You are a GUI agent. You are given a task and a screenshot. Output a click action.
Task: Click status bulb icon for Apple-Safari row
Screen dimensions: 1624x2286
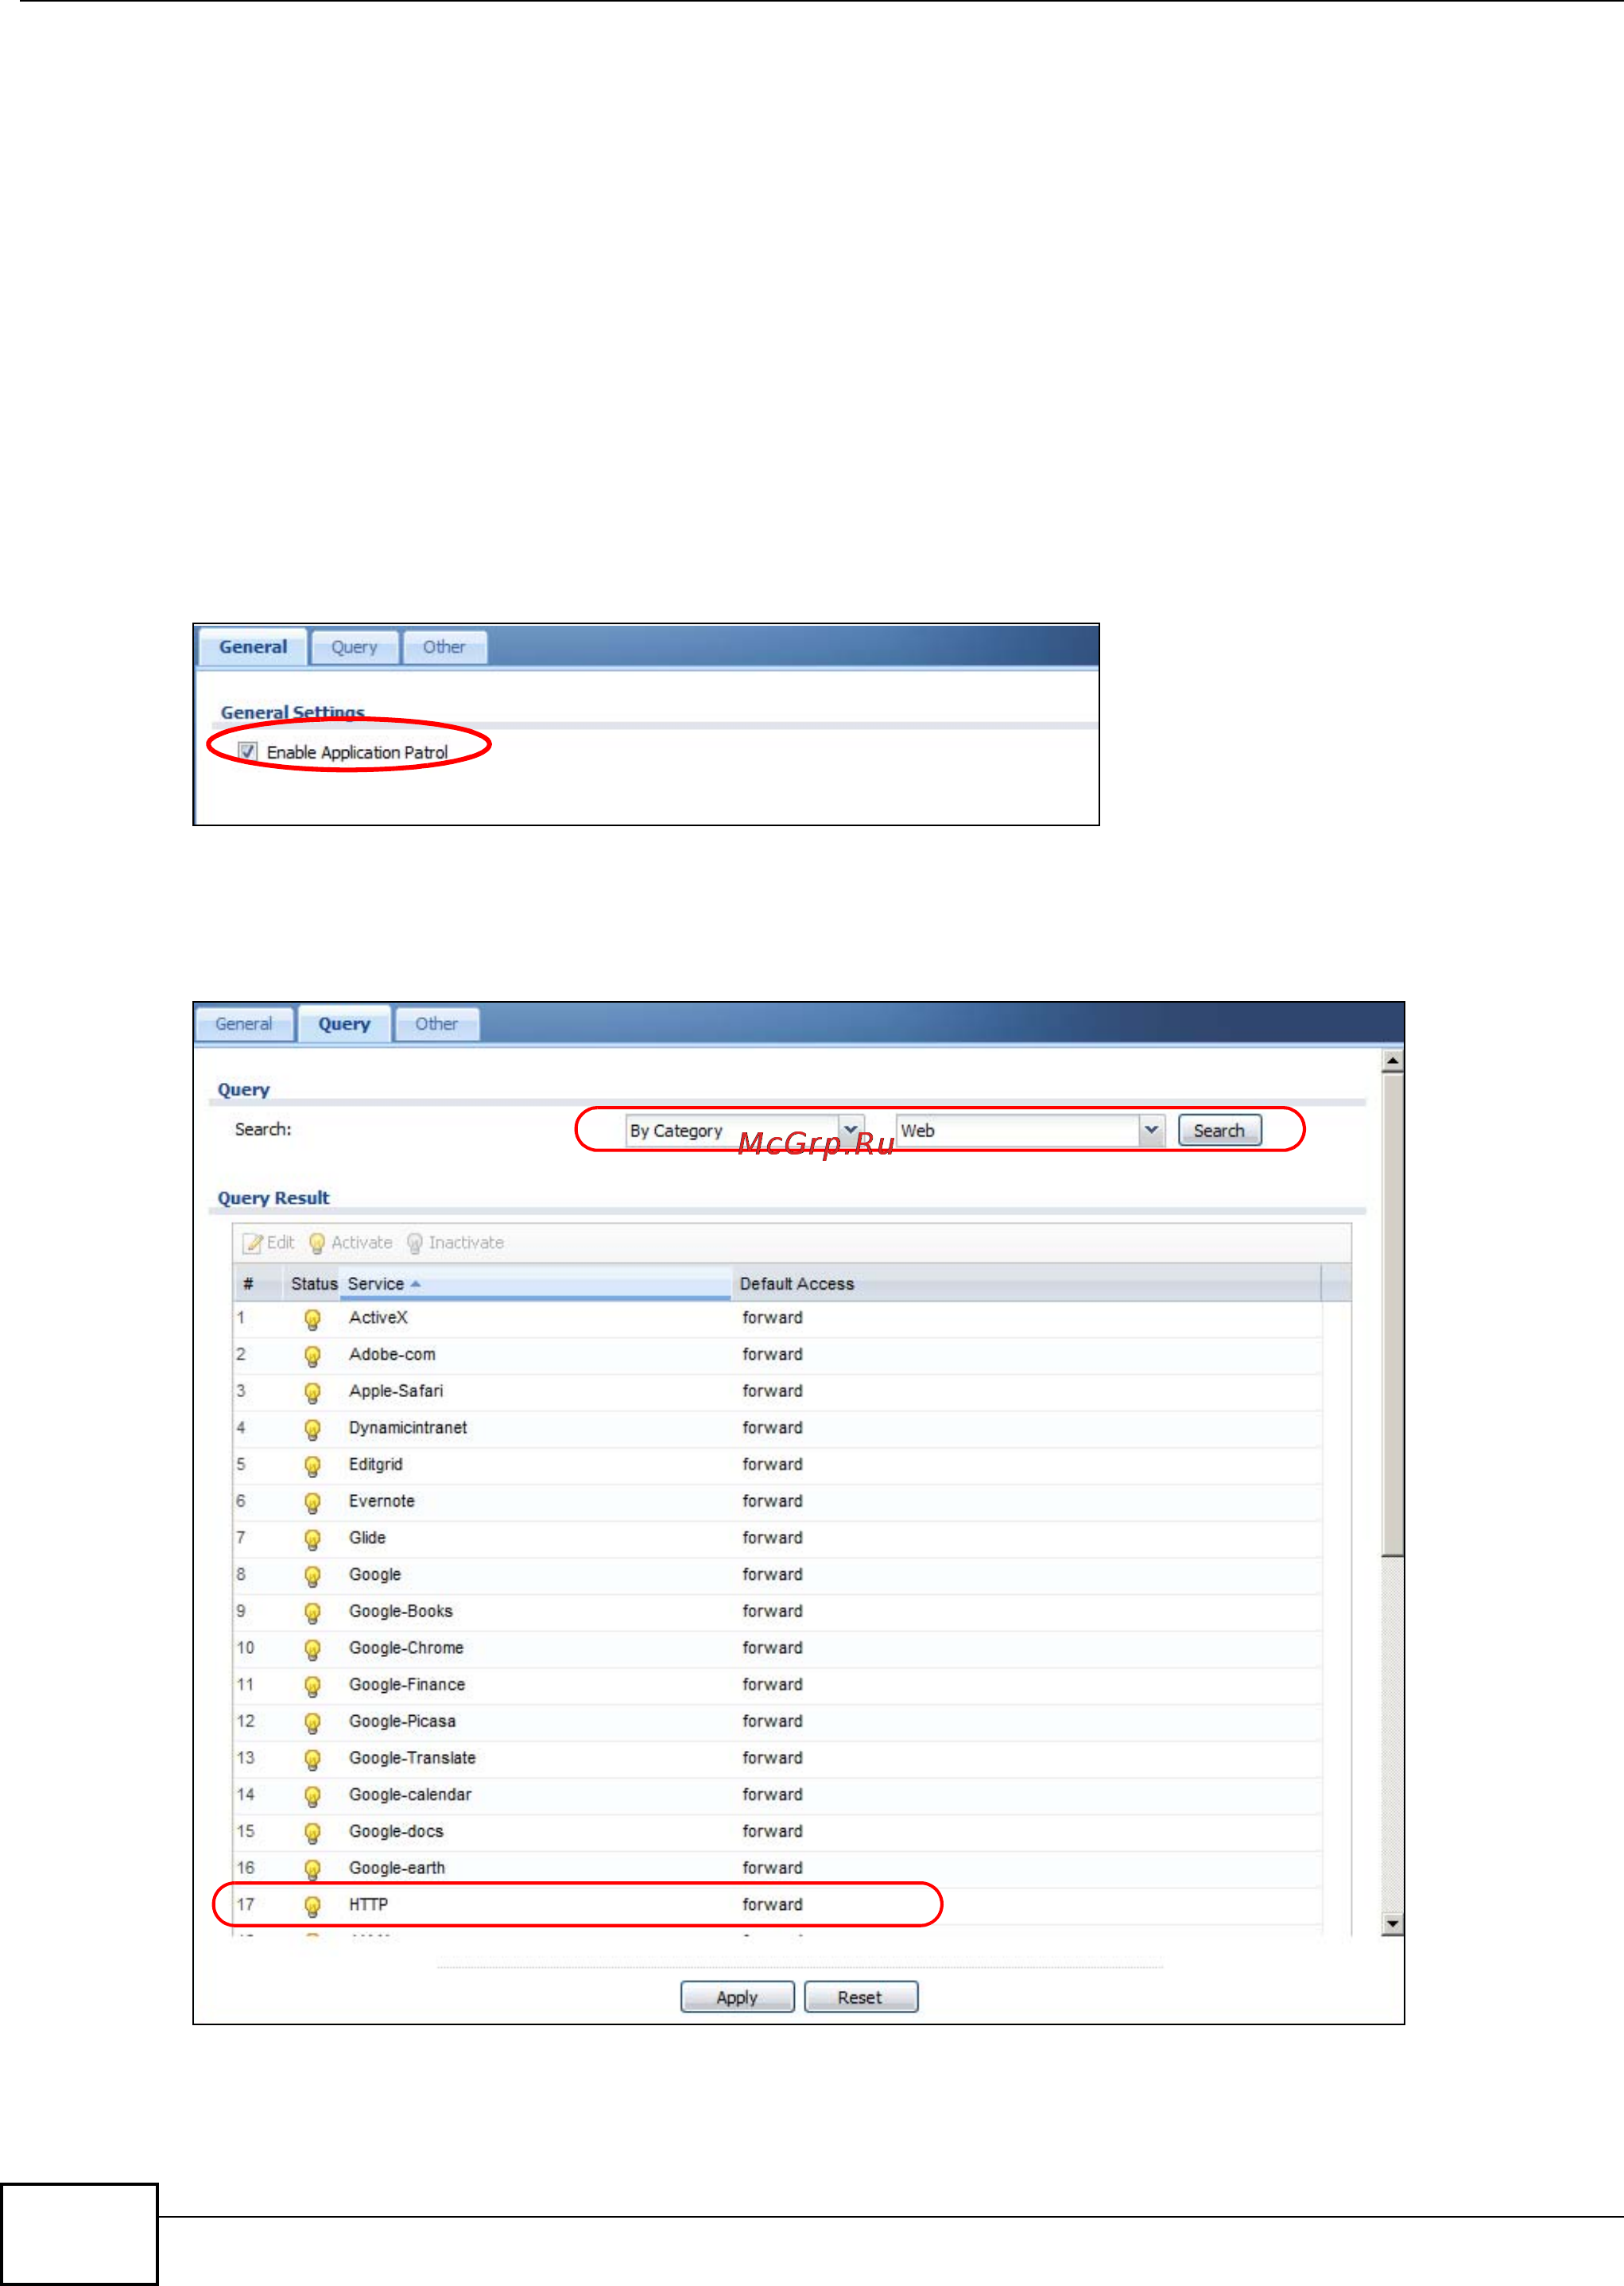312,1392
